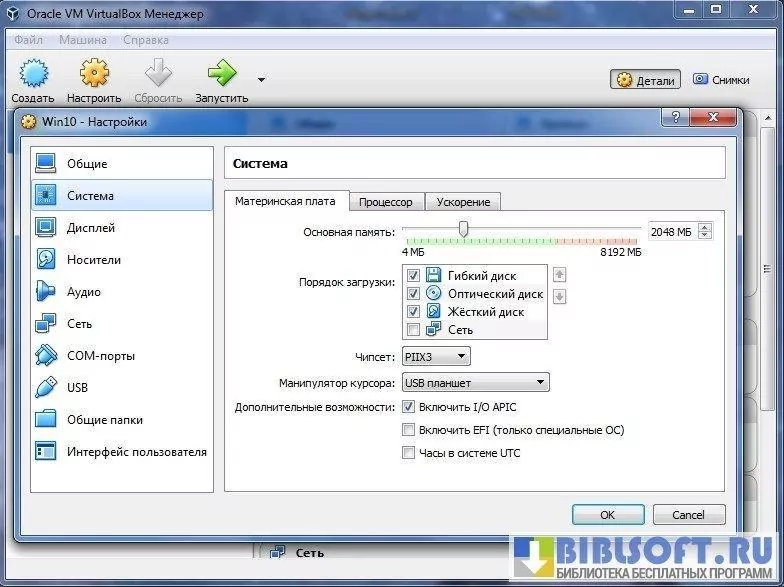
Task: Select the Аудио section in sidebar
Action: click(83, 292)
